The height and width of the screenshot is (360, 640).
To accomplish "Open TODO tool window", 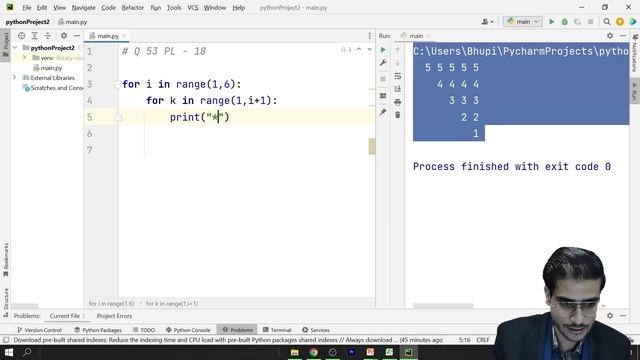I will tap(144, 330).
